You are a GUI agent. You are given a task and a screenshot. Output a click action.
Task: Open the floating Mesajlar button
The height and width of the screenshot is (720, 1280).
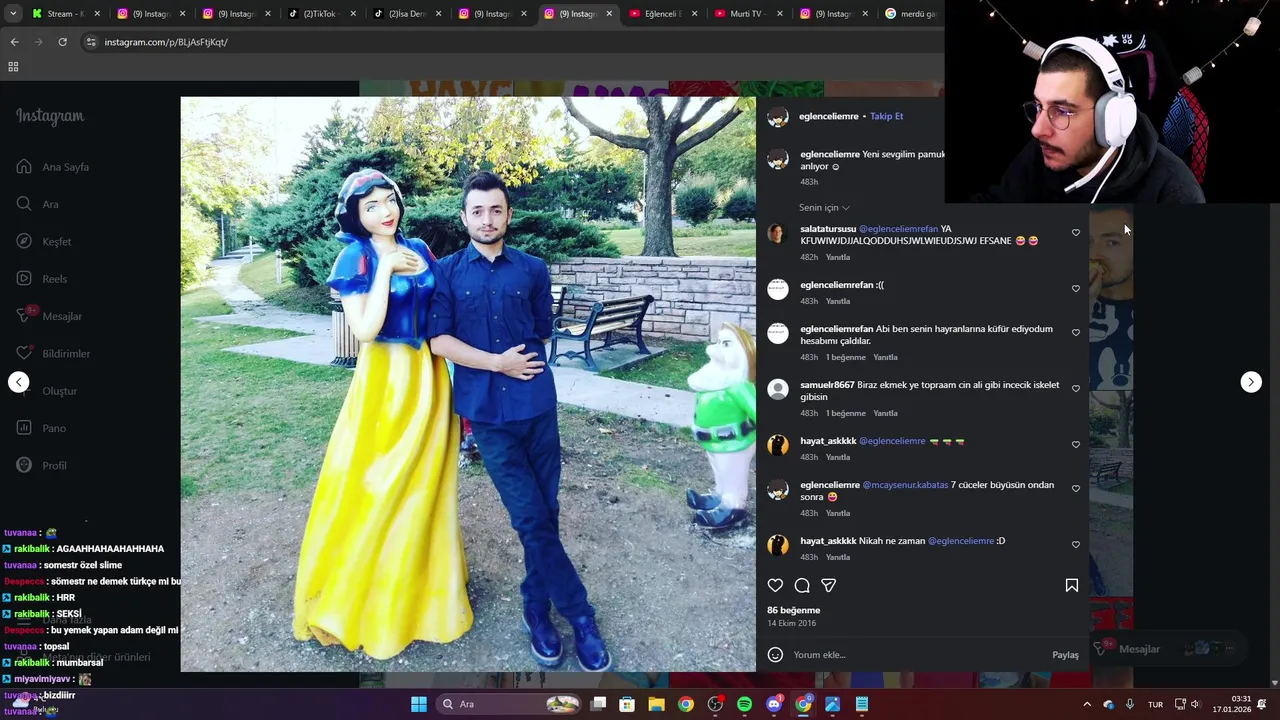pyautogui.click(x=1167, y=649)
